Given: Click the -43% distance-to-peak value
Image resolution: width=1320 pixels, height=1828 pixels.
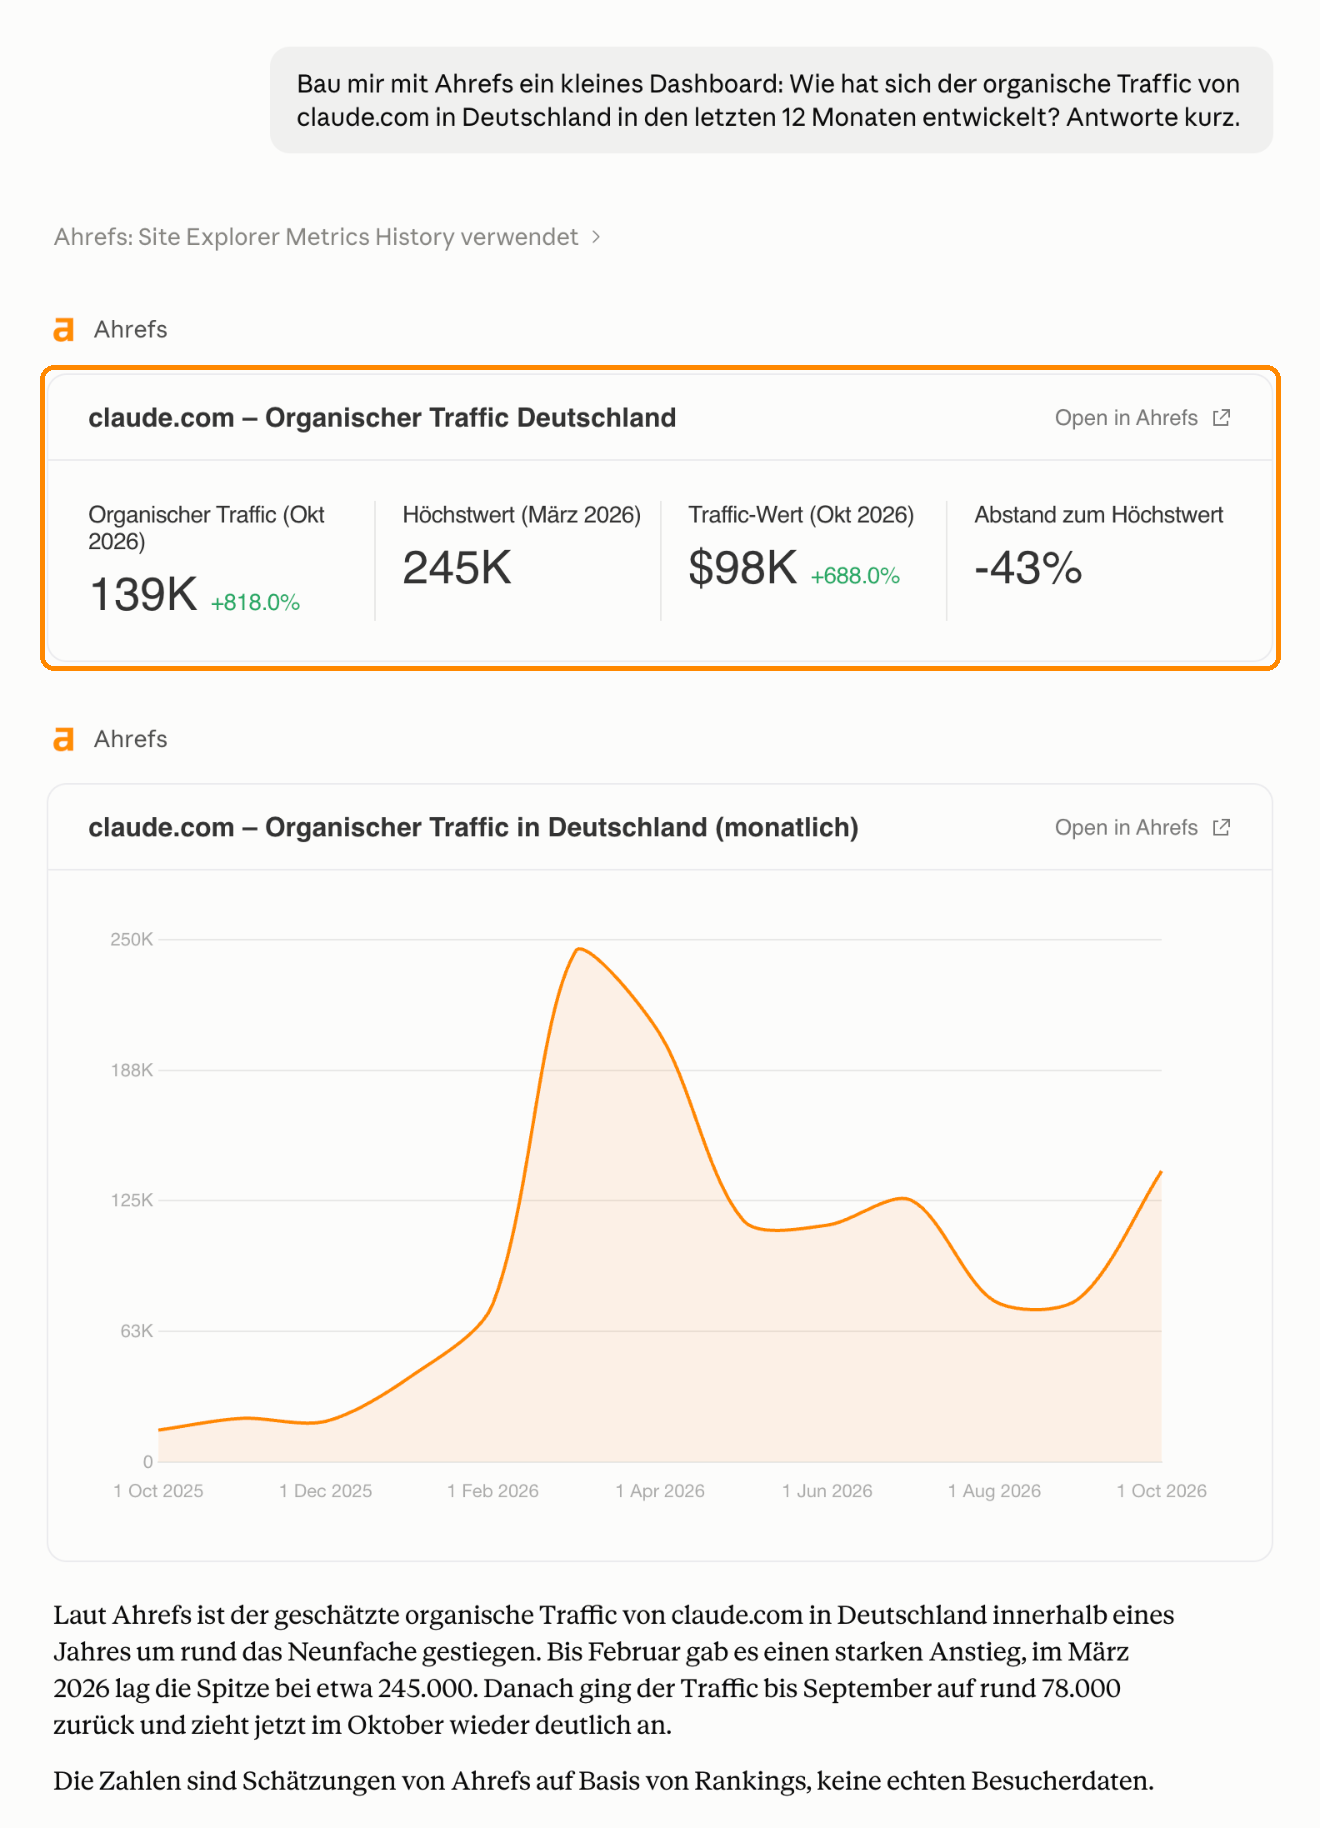Looking at the screenshot, I should (1029, 568).
